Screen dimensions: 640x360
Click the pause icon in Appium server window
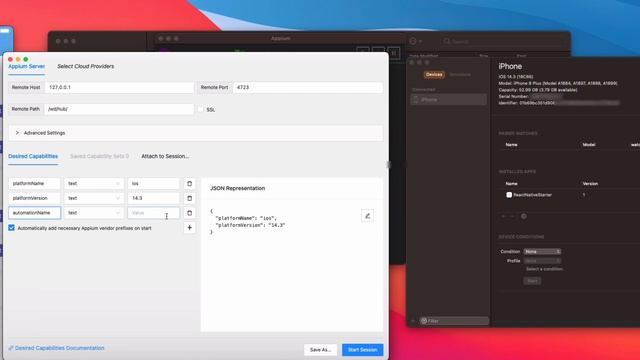click(394, 53)
